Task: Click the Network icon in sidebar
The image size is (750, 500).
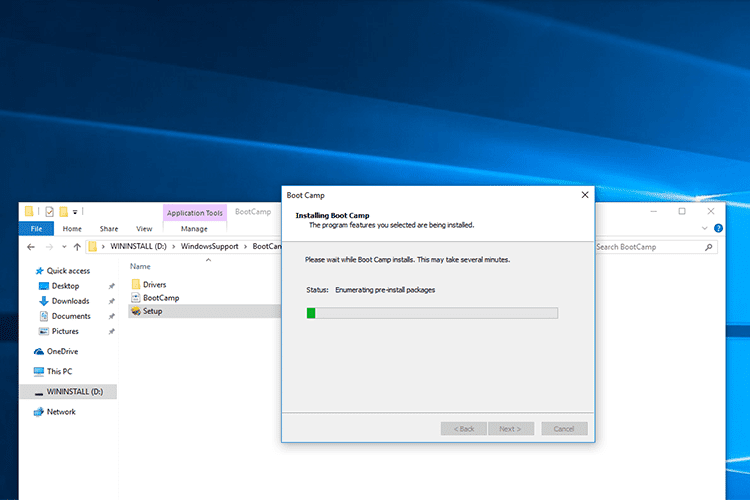Action: click(x=38, y=412)
